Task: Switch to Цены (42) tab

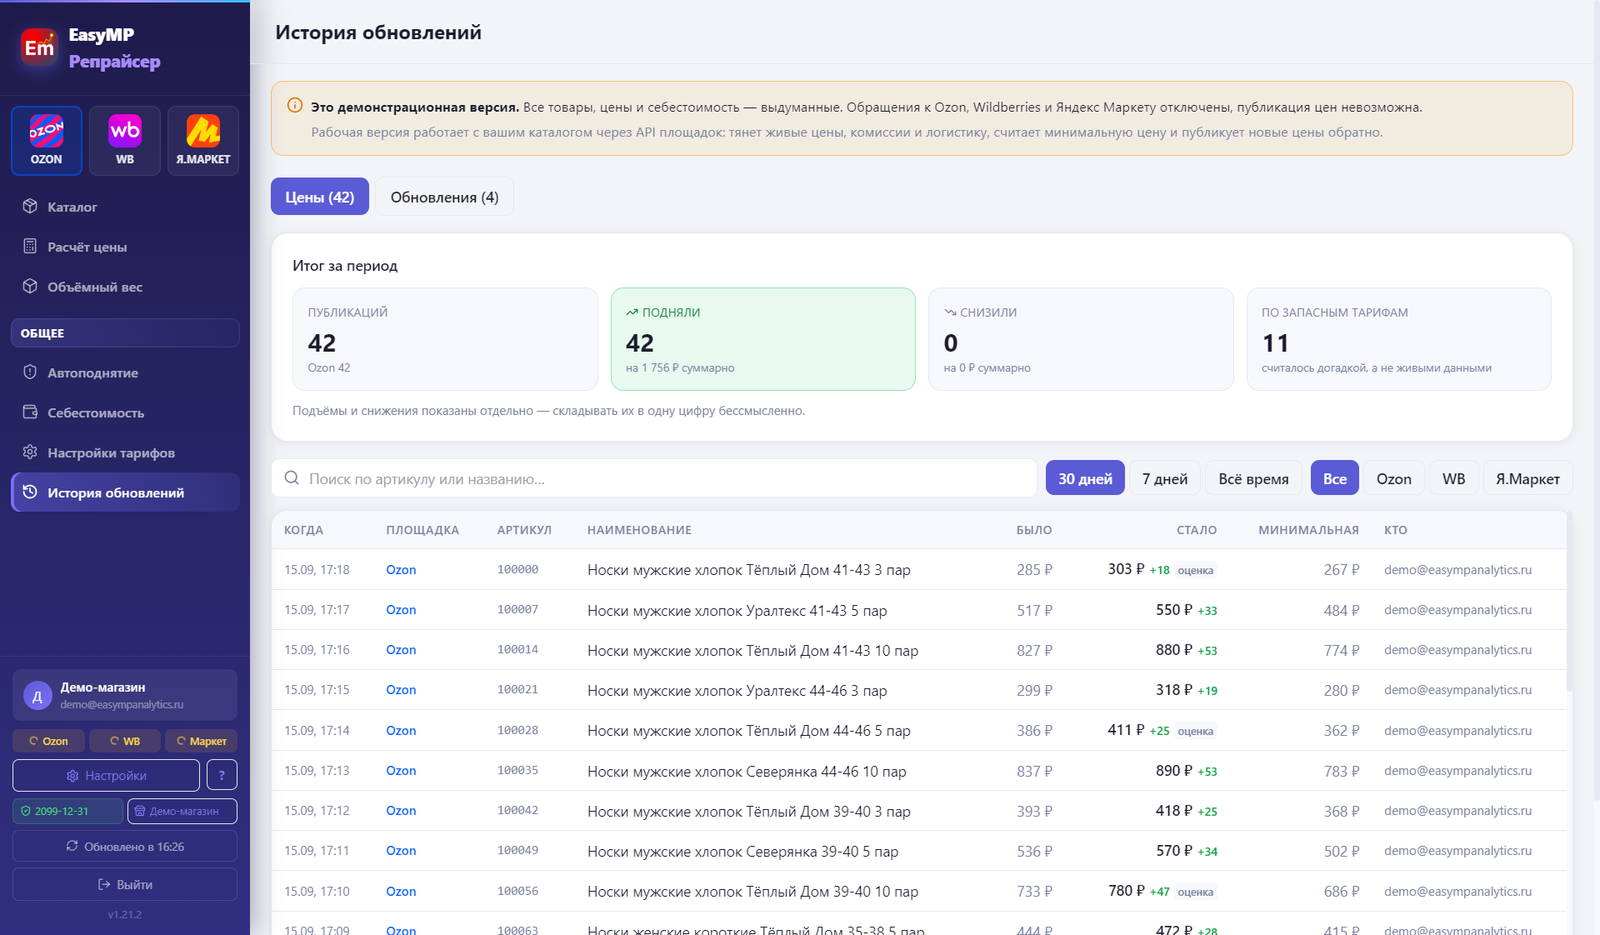Action: 320,197
